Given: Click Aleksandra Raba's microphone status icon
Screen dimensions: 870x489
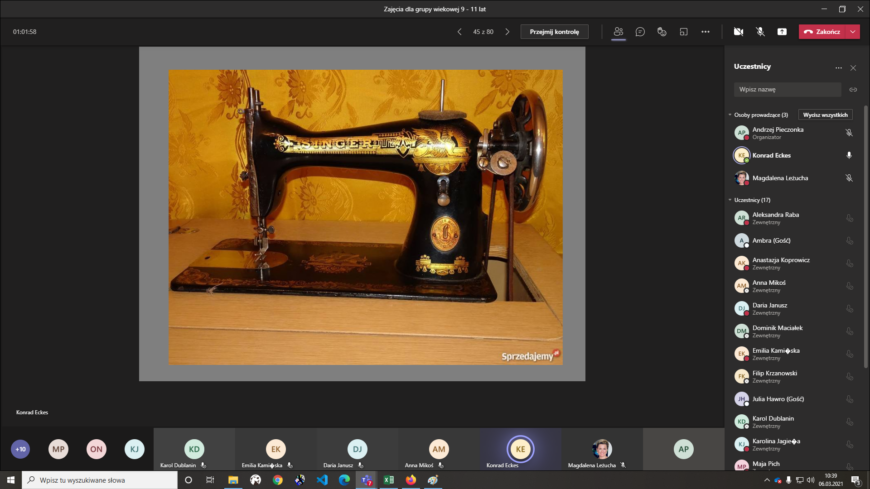Looking at the screenshot, I should (x=849, y=218).
